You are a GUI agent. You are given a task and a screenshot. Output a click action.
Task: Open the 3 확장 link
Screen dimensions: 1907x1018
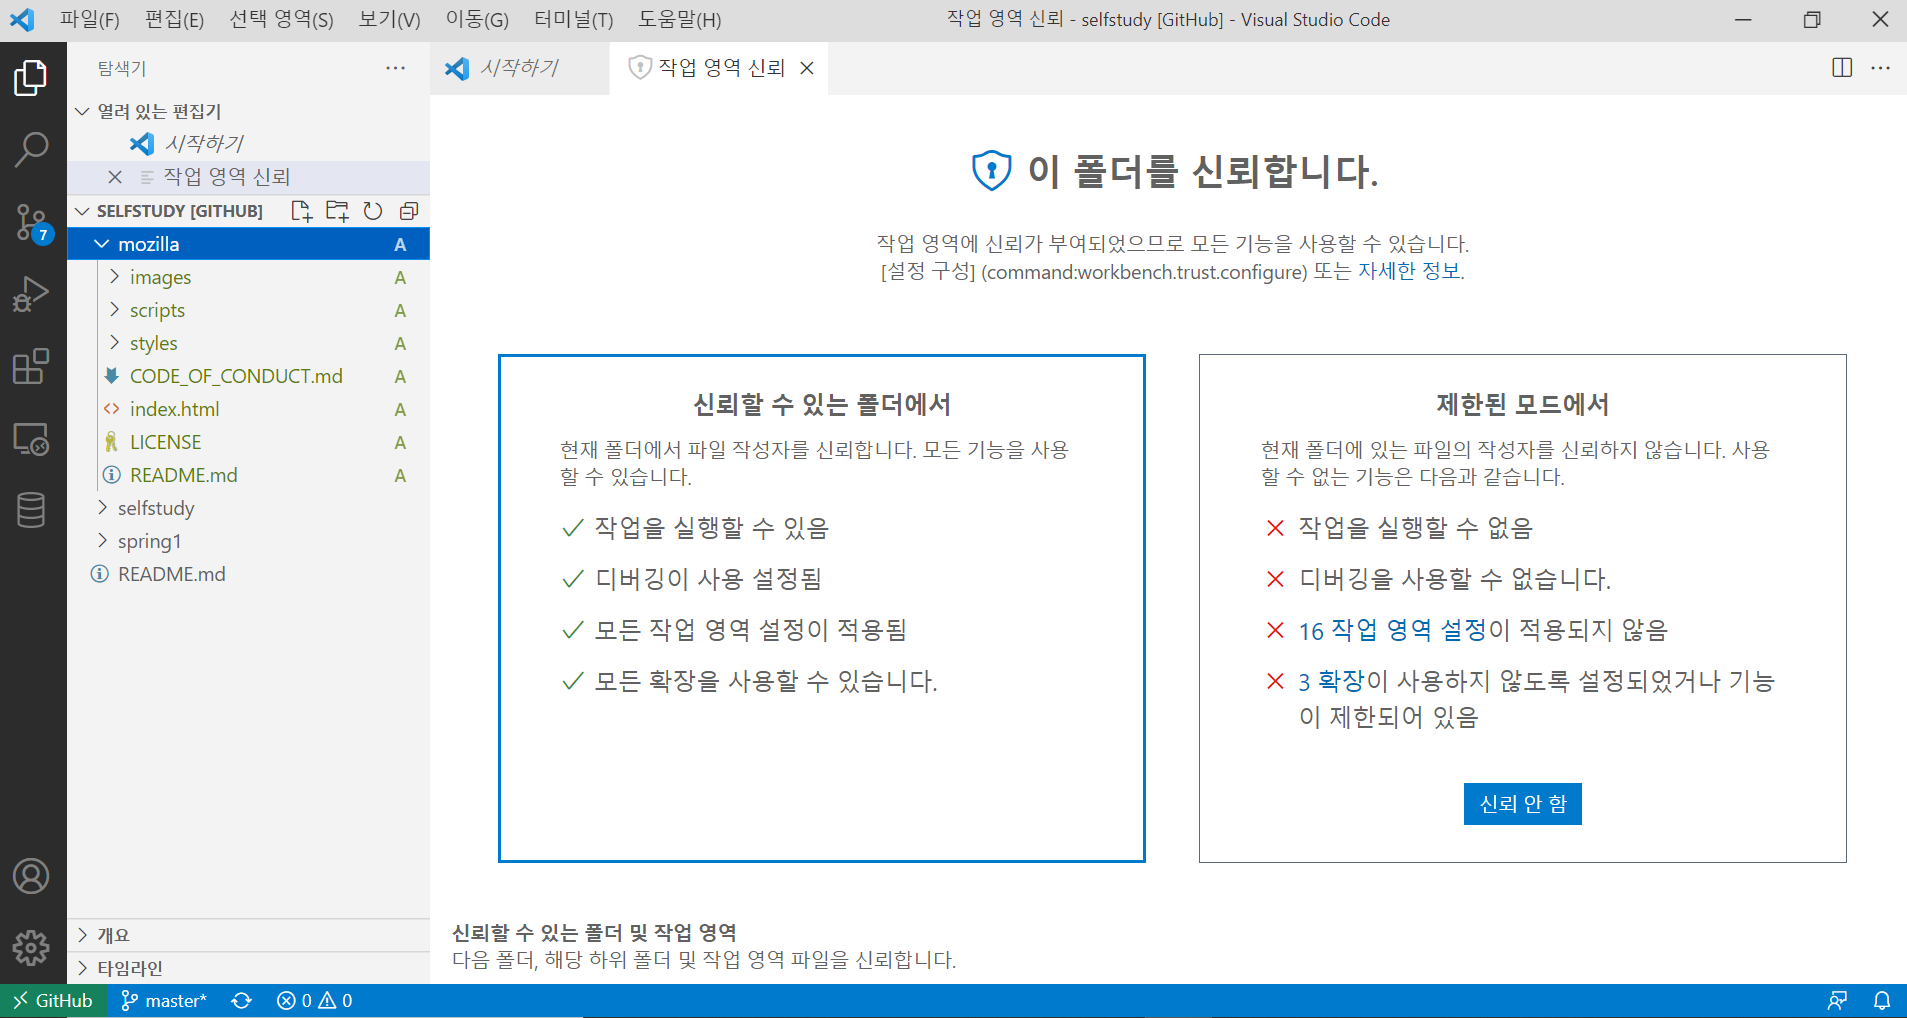coord(1331,681)
